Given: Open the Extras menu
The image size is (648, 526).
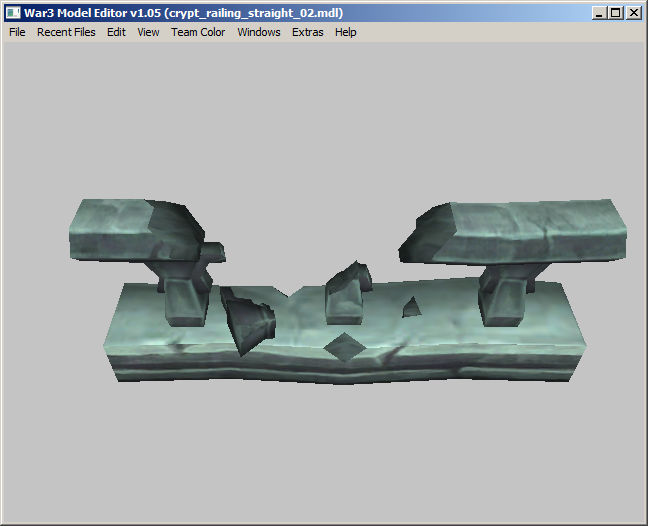Looking at the screenshot, I should [x=307, y=32].
